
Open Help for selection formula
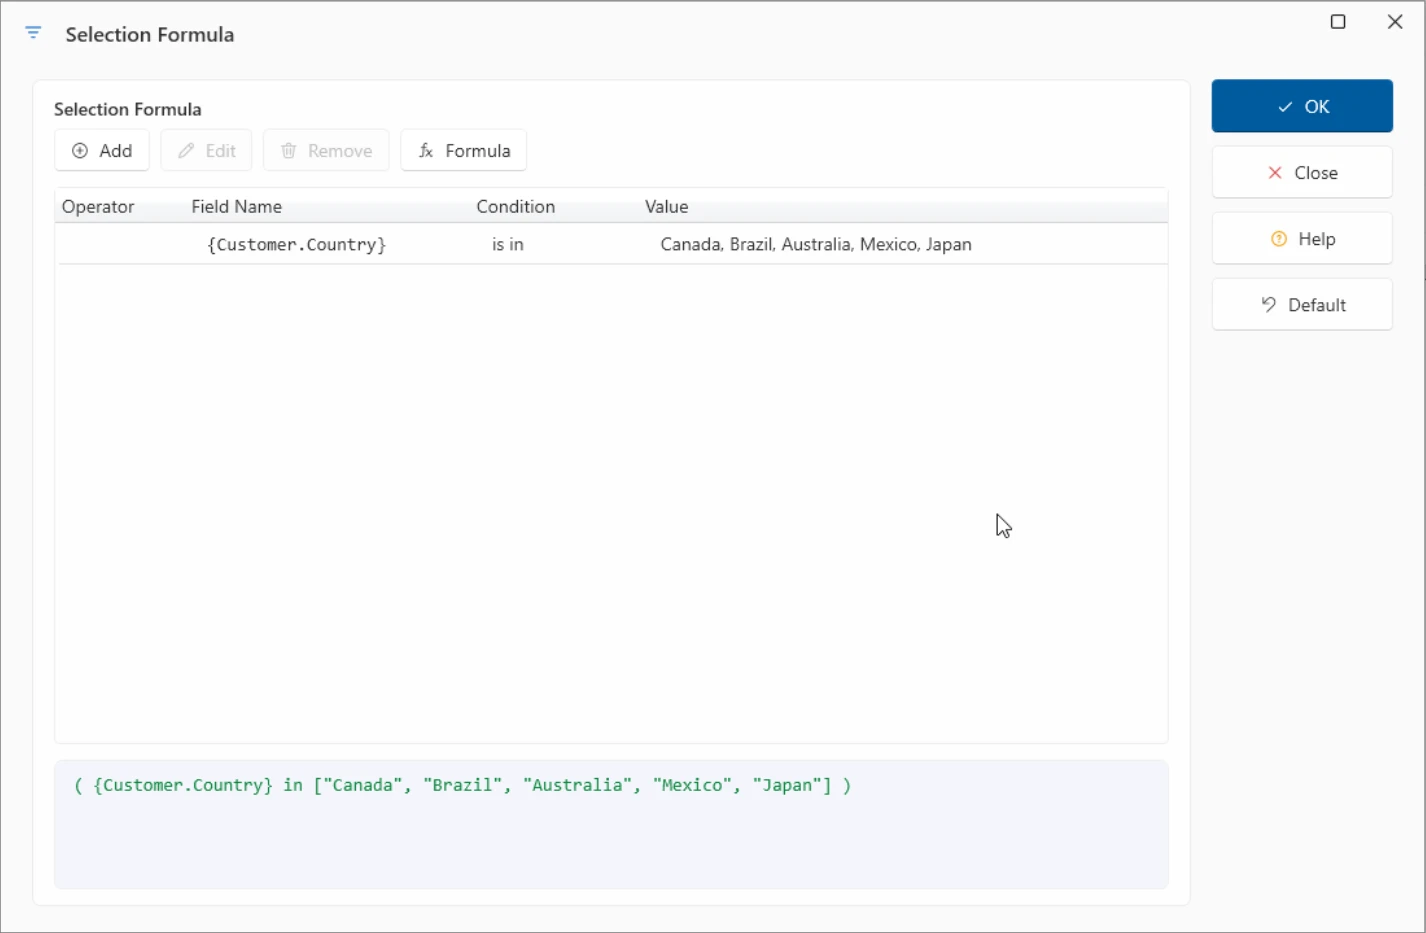tap(1302, 238)
